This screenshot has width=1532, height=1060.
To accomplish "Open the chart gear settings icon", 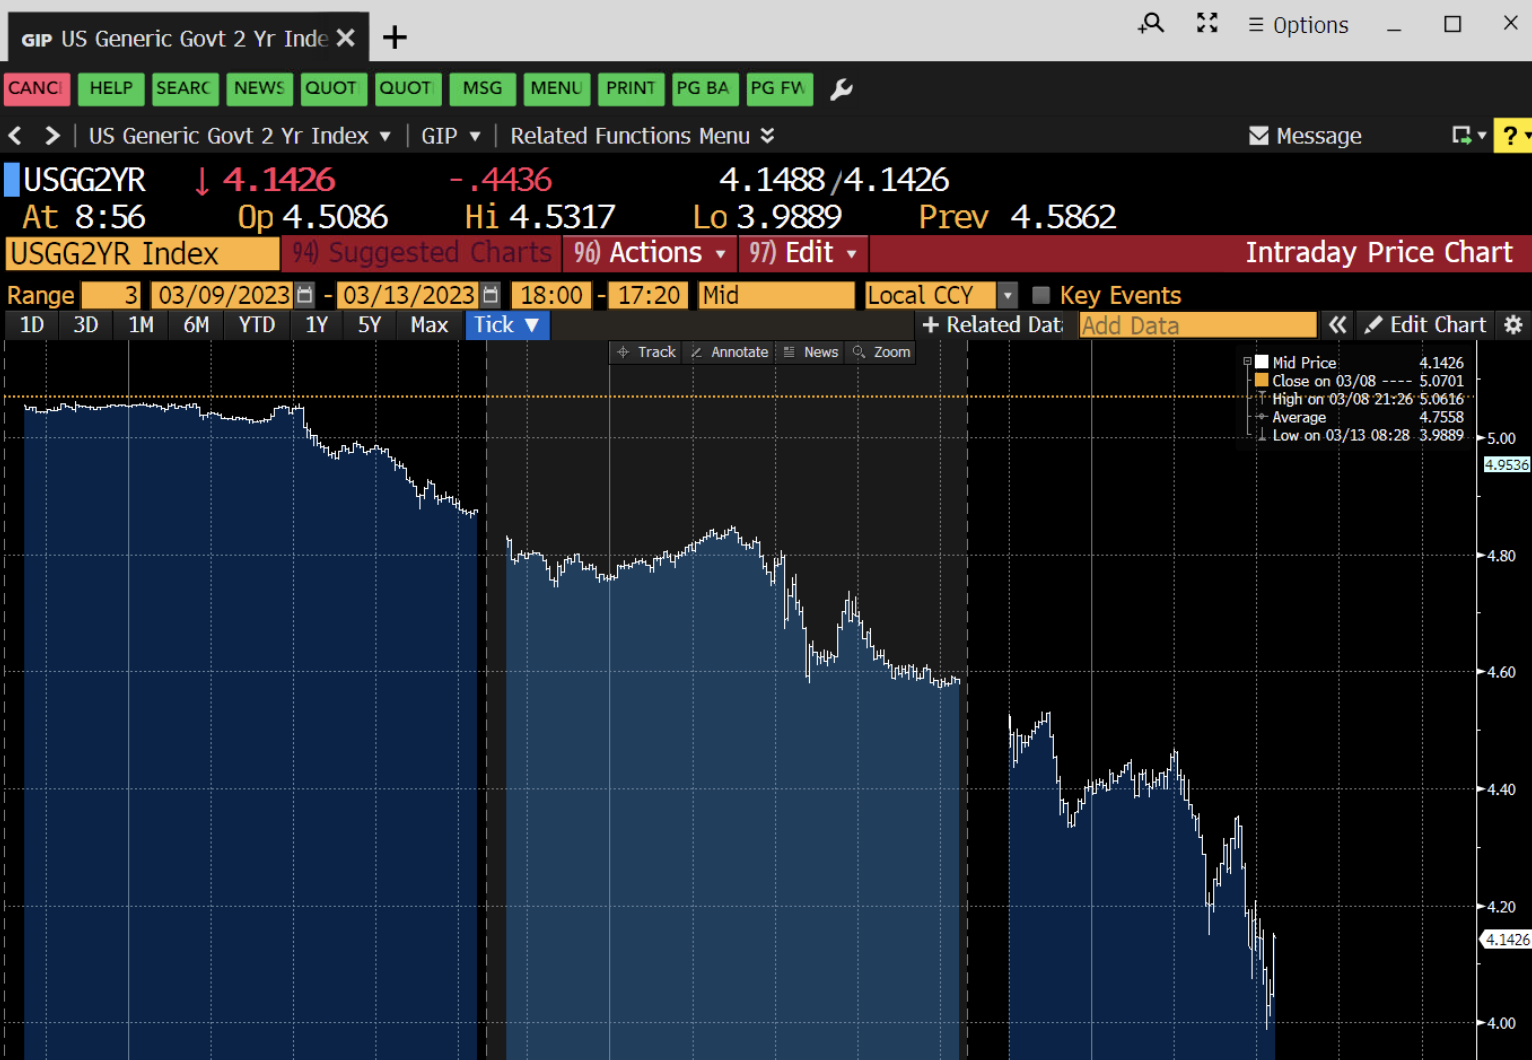I will [x=1513, y=325].
